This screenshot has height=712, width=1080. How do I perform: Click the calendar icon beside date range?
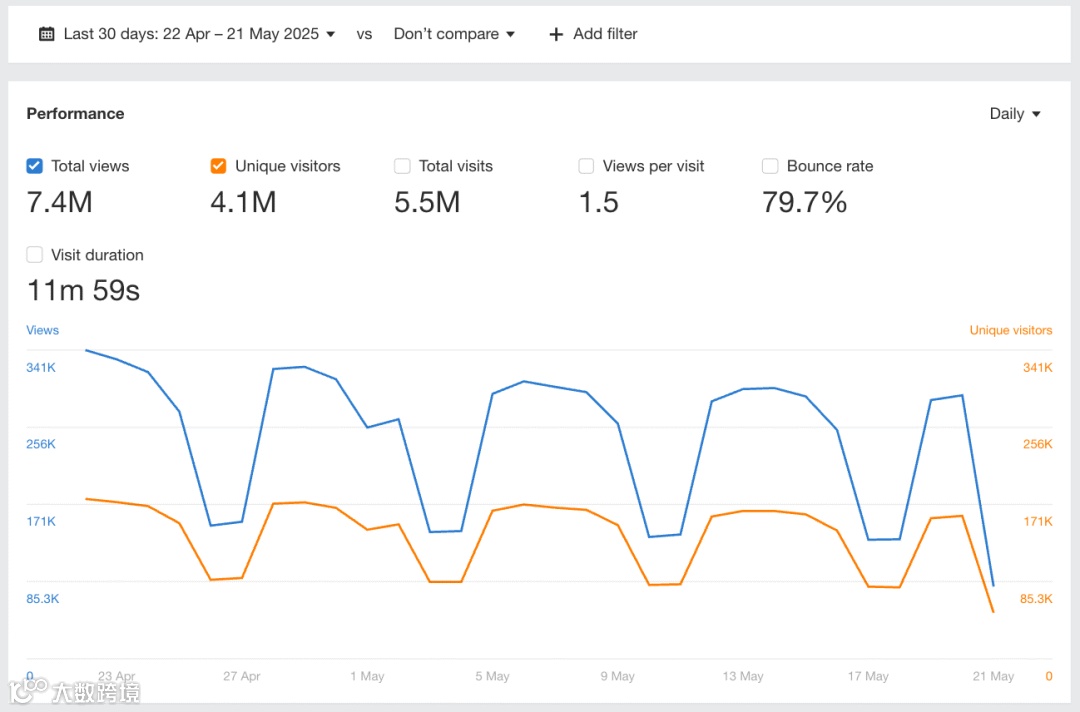click(46, 34)
